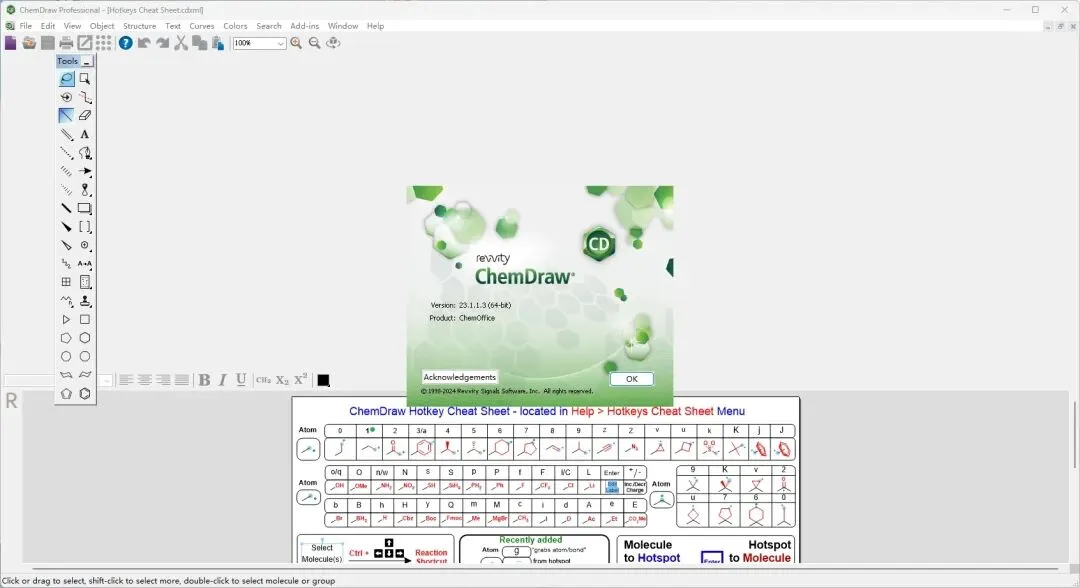Viewport: 1080px width, 588px height.
Task: Select the Bold Bond tool
Action: pos(66,208)
